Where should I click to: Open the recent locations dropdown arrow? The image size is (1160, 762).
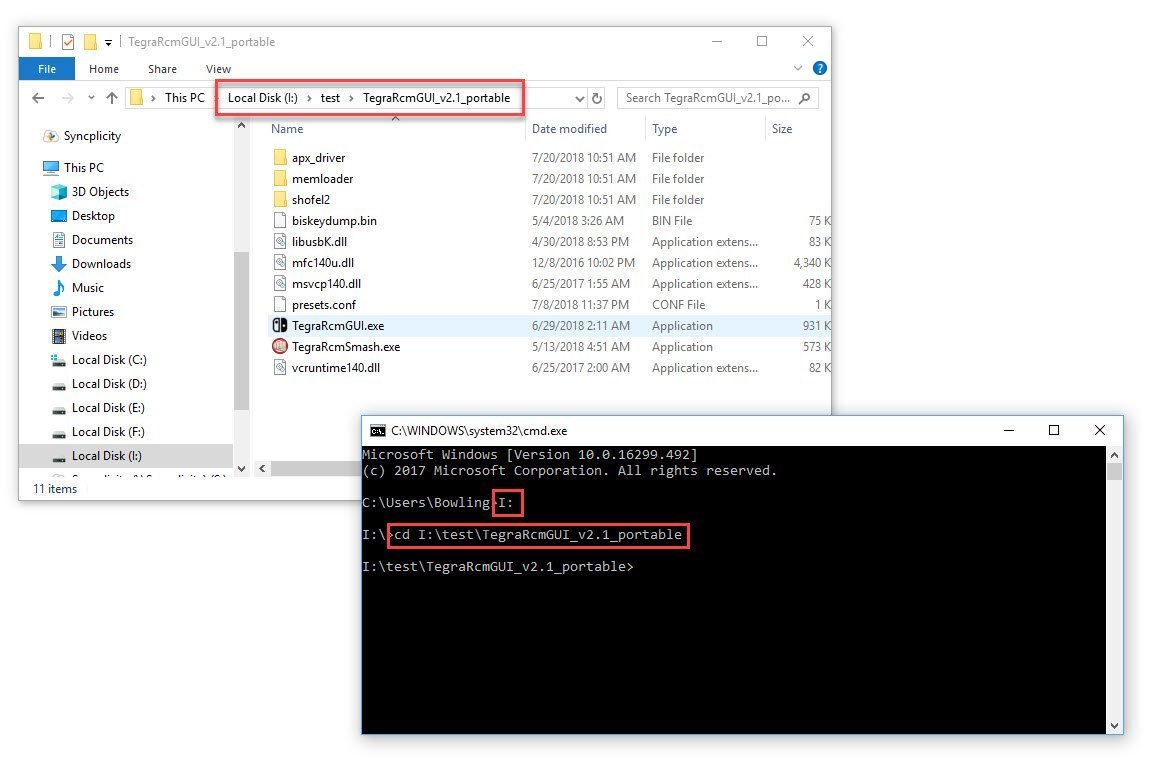[91, 98]
